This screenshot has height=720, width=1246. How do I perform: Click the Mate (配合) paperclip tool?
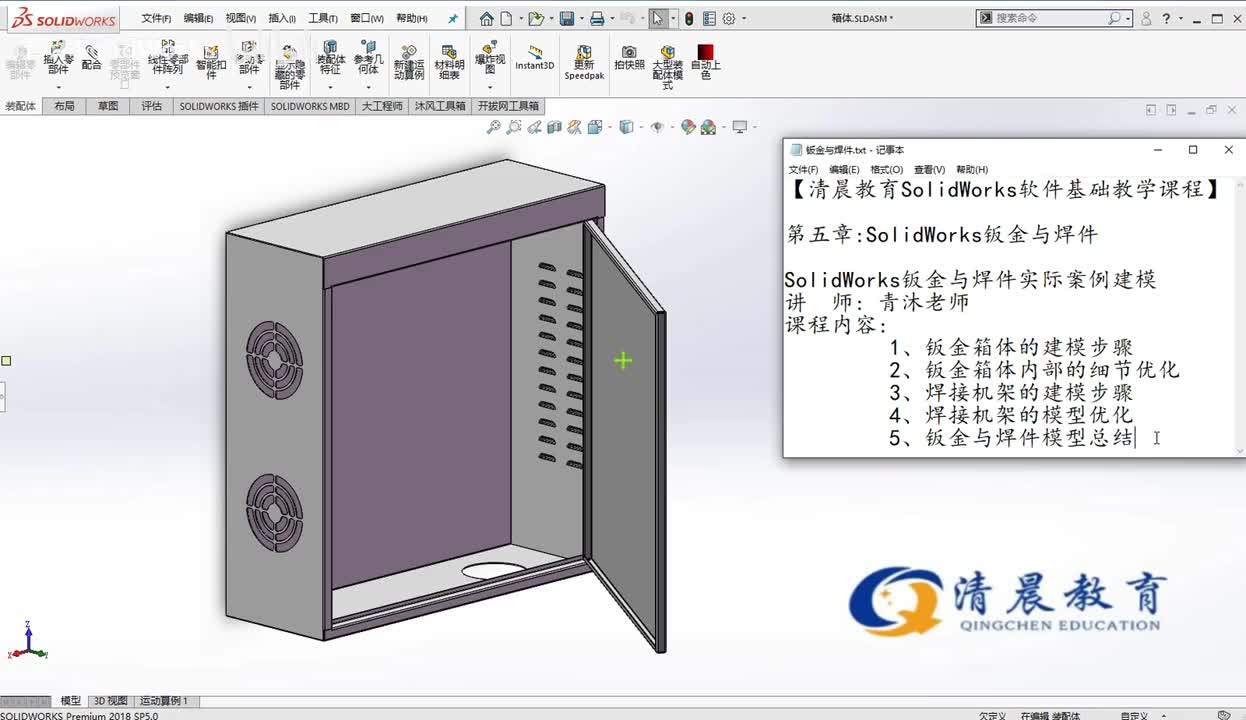[92, 57]
